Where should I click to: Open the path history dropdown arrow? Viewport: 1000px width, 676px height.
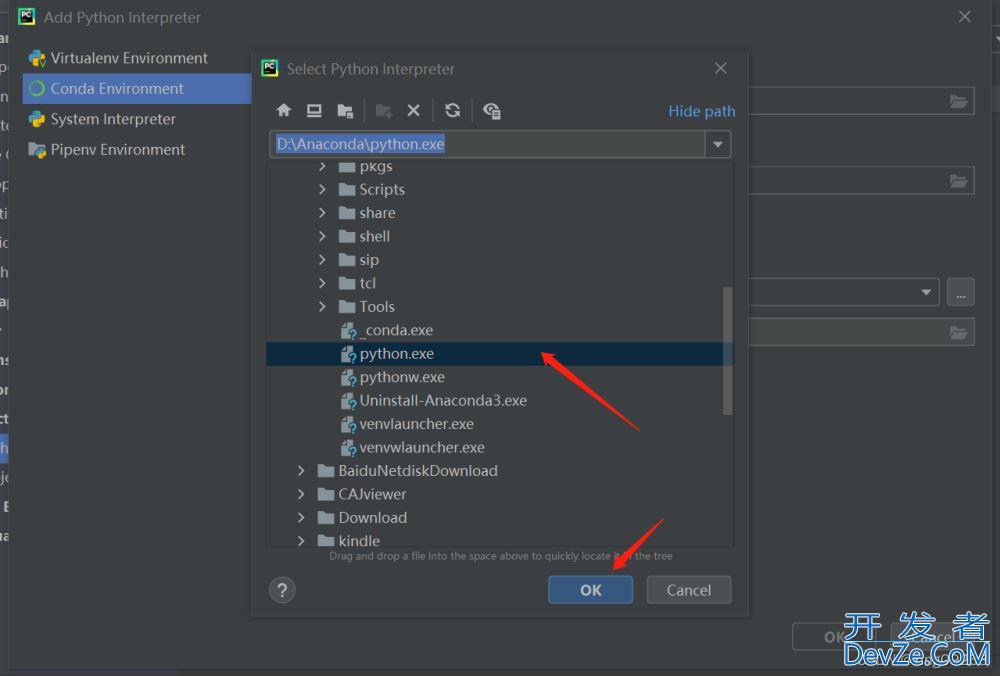pos(717,144)
